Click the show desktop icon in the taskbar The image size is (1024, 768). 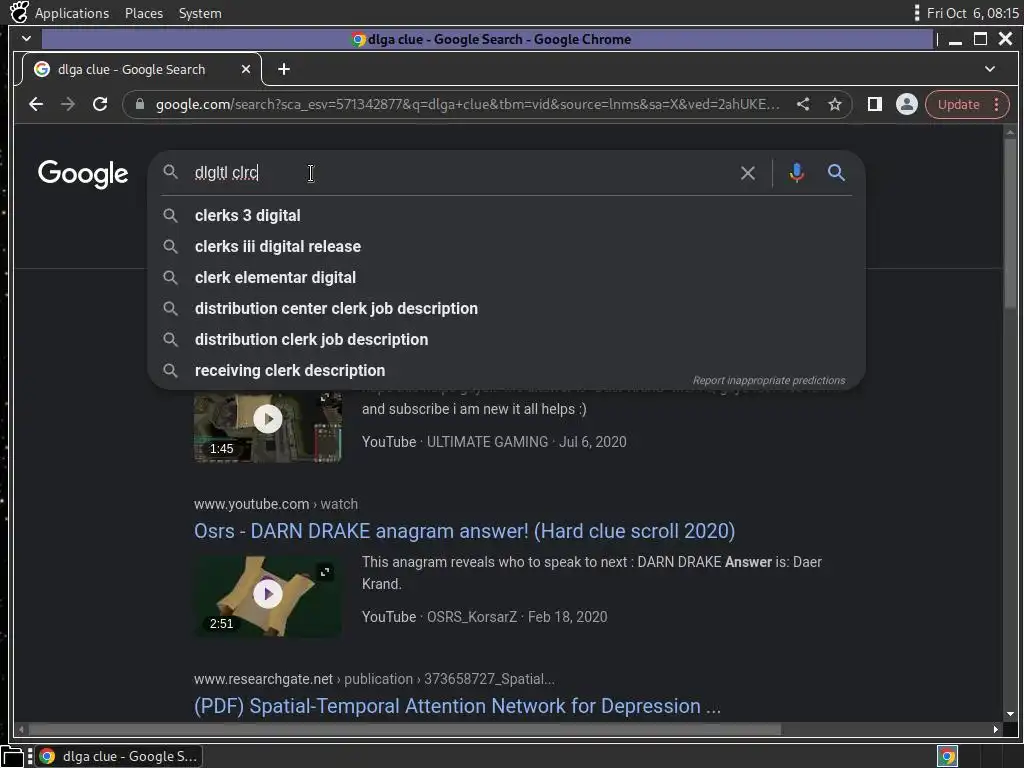tap(12, 756)
